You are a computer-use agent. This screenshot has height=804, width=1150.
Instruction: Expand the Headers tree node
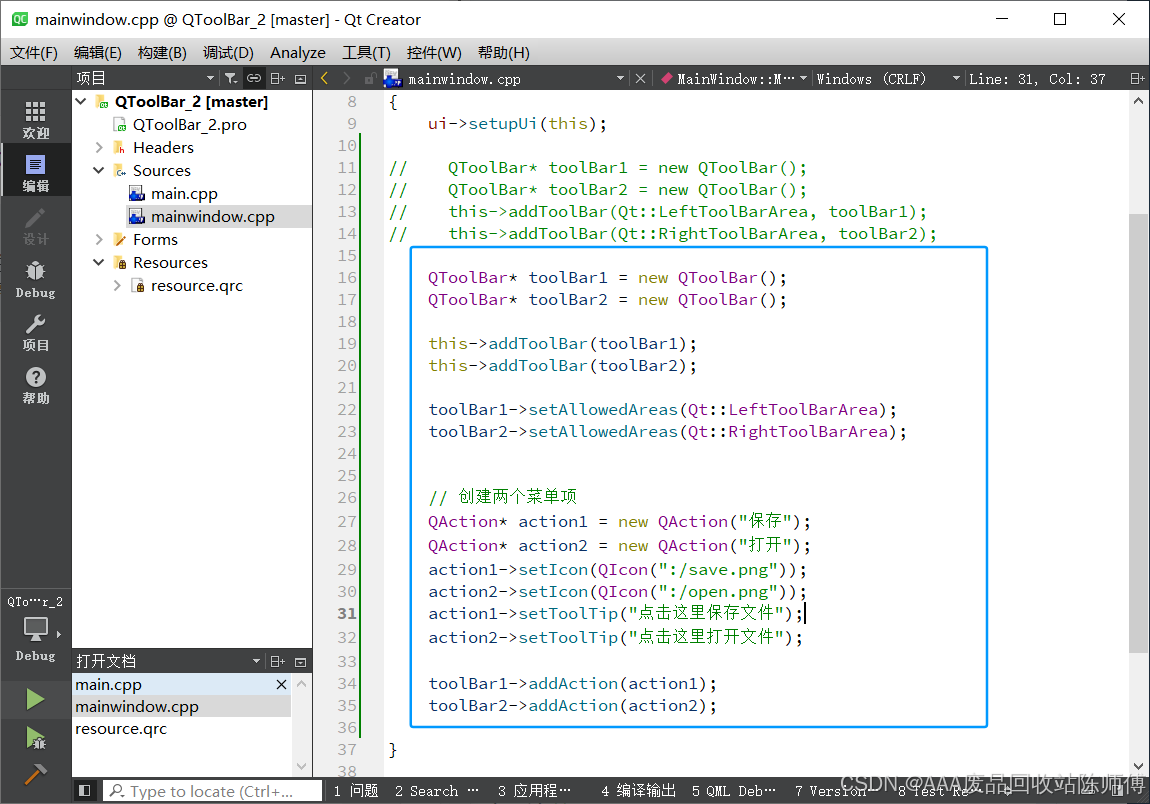[x=98, y=147]
